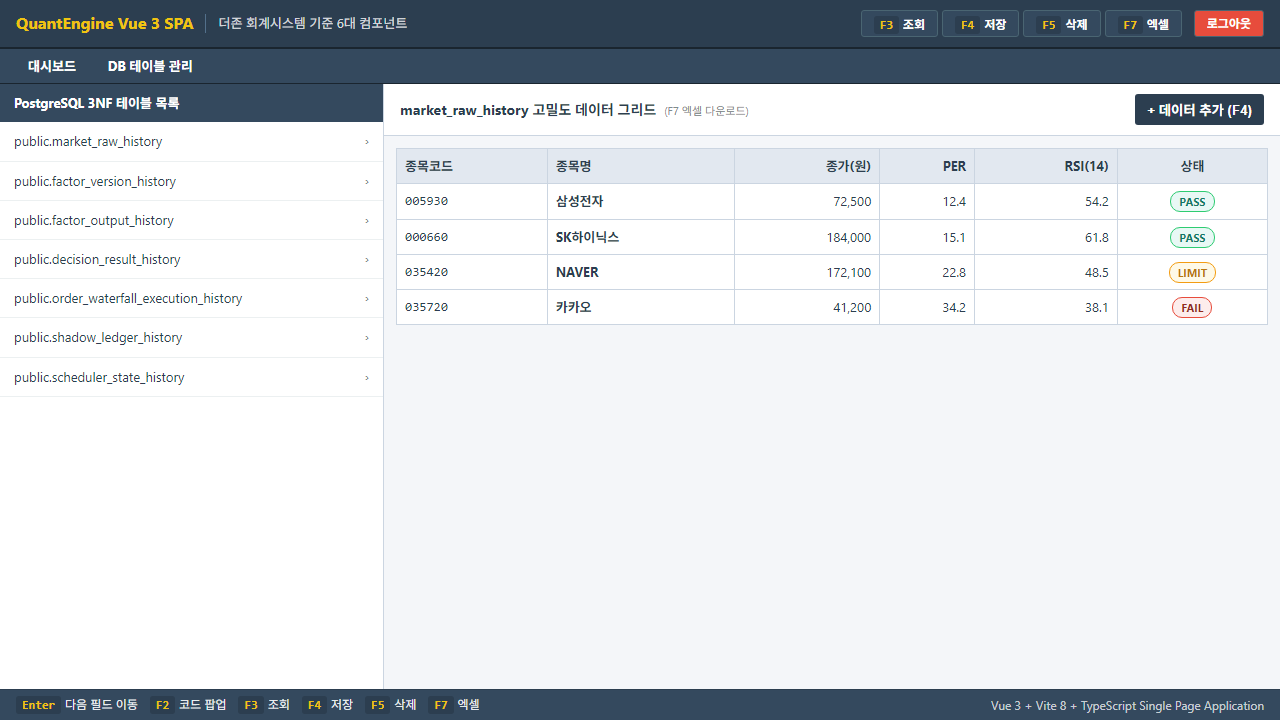Click the PER column header
The height and width of the screenshot is (720, 1280).
927,166
